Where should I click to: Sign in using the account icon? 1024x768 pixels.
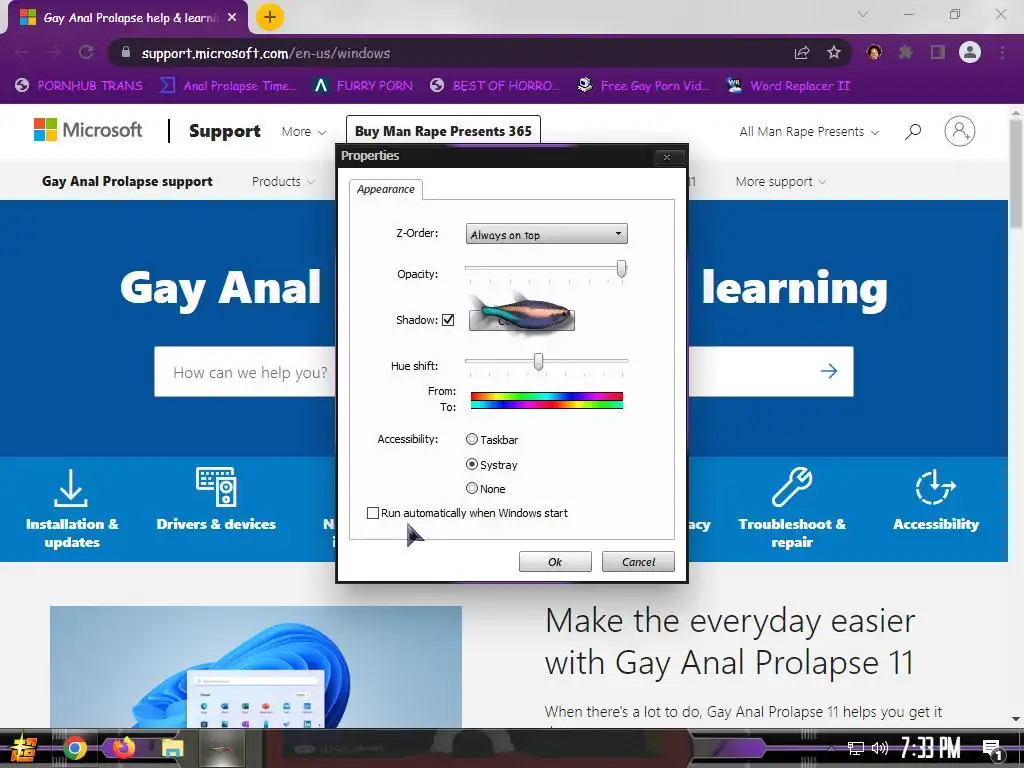click(x=959, y=131)
